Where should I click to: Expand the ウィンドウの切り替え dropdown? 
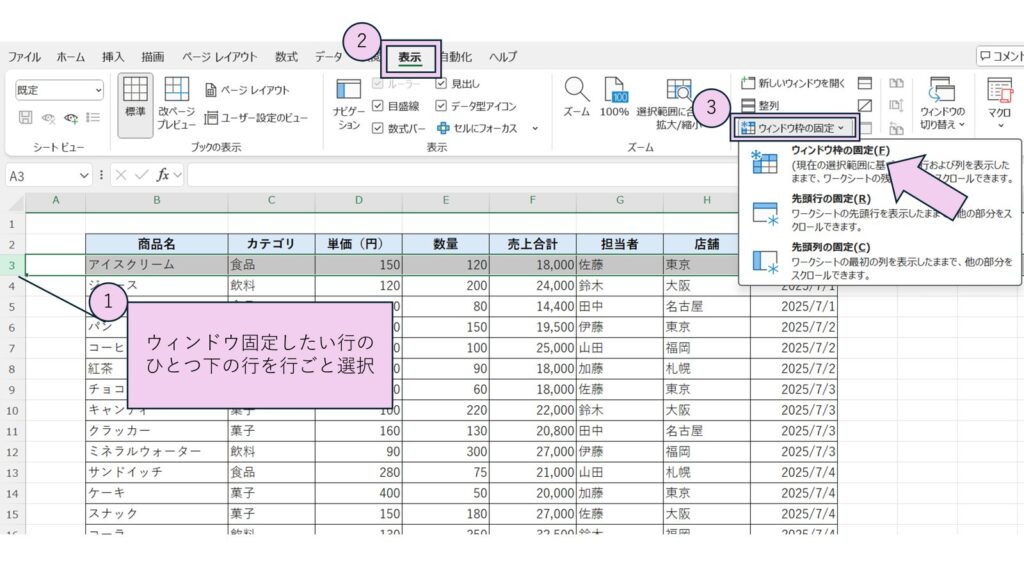pos(941,105)
